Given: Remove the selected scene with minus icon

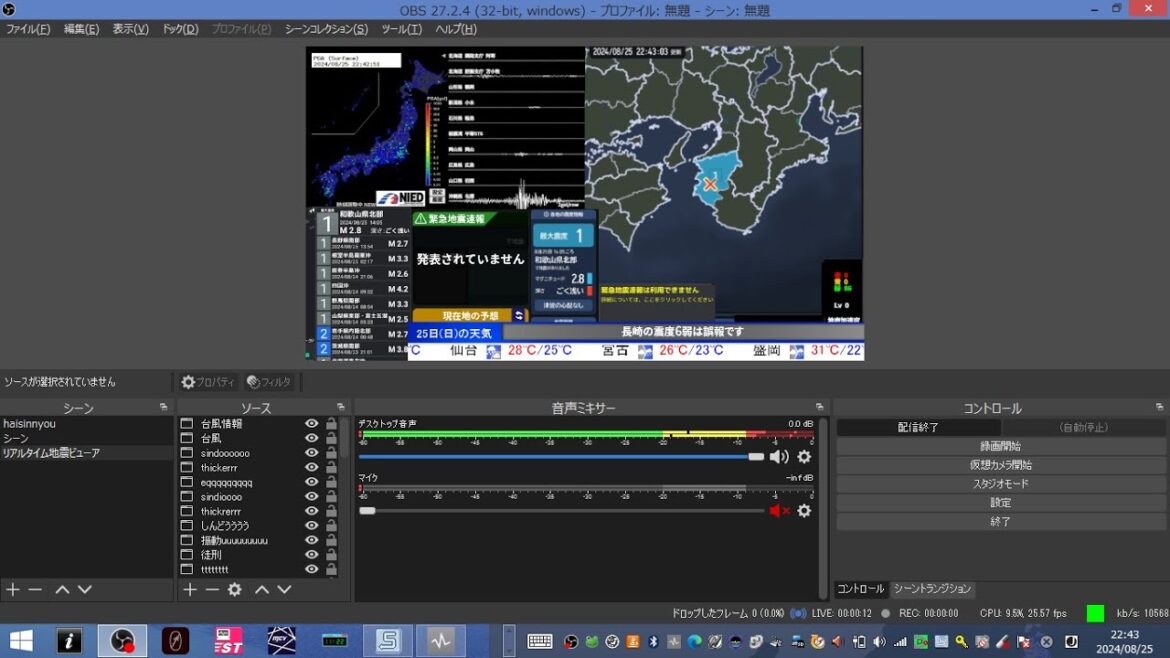Looking at the screenshot, I should [35, 590].
